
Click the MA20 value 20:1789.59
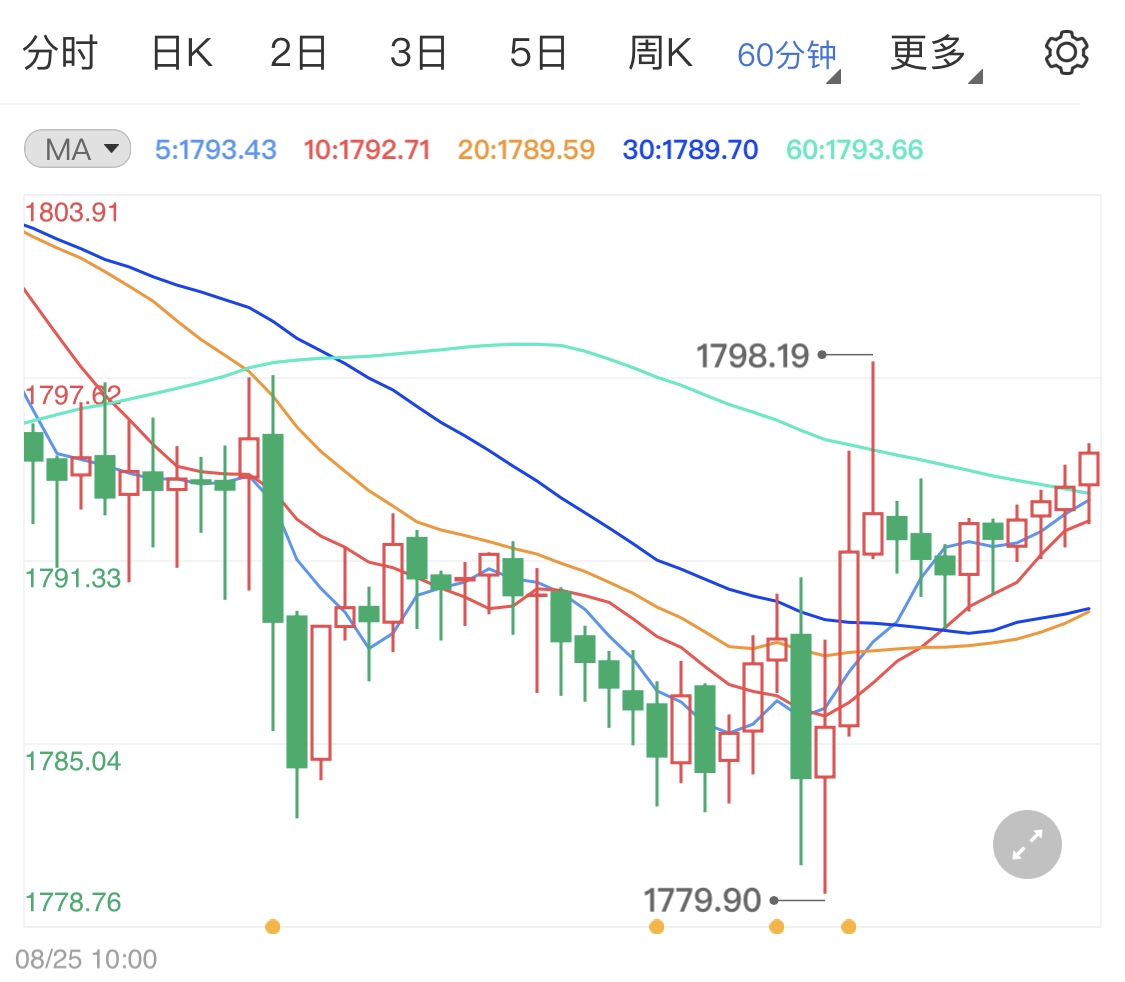tap(526, 150)
